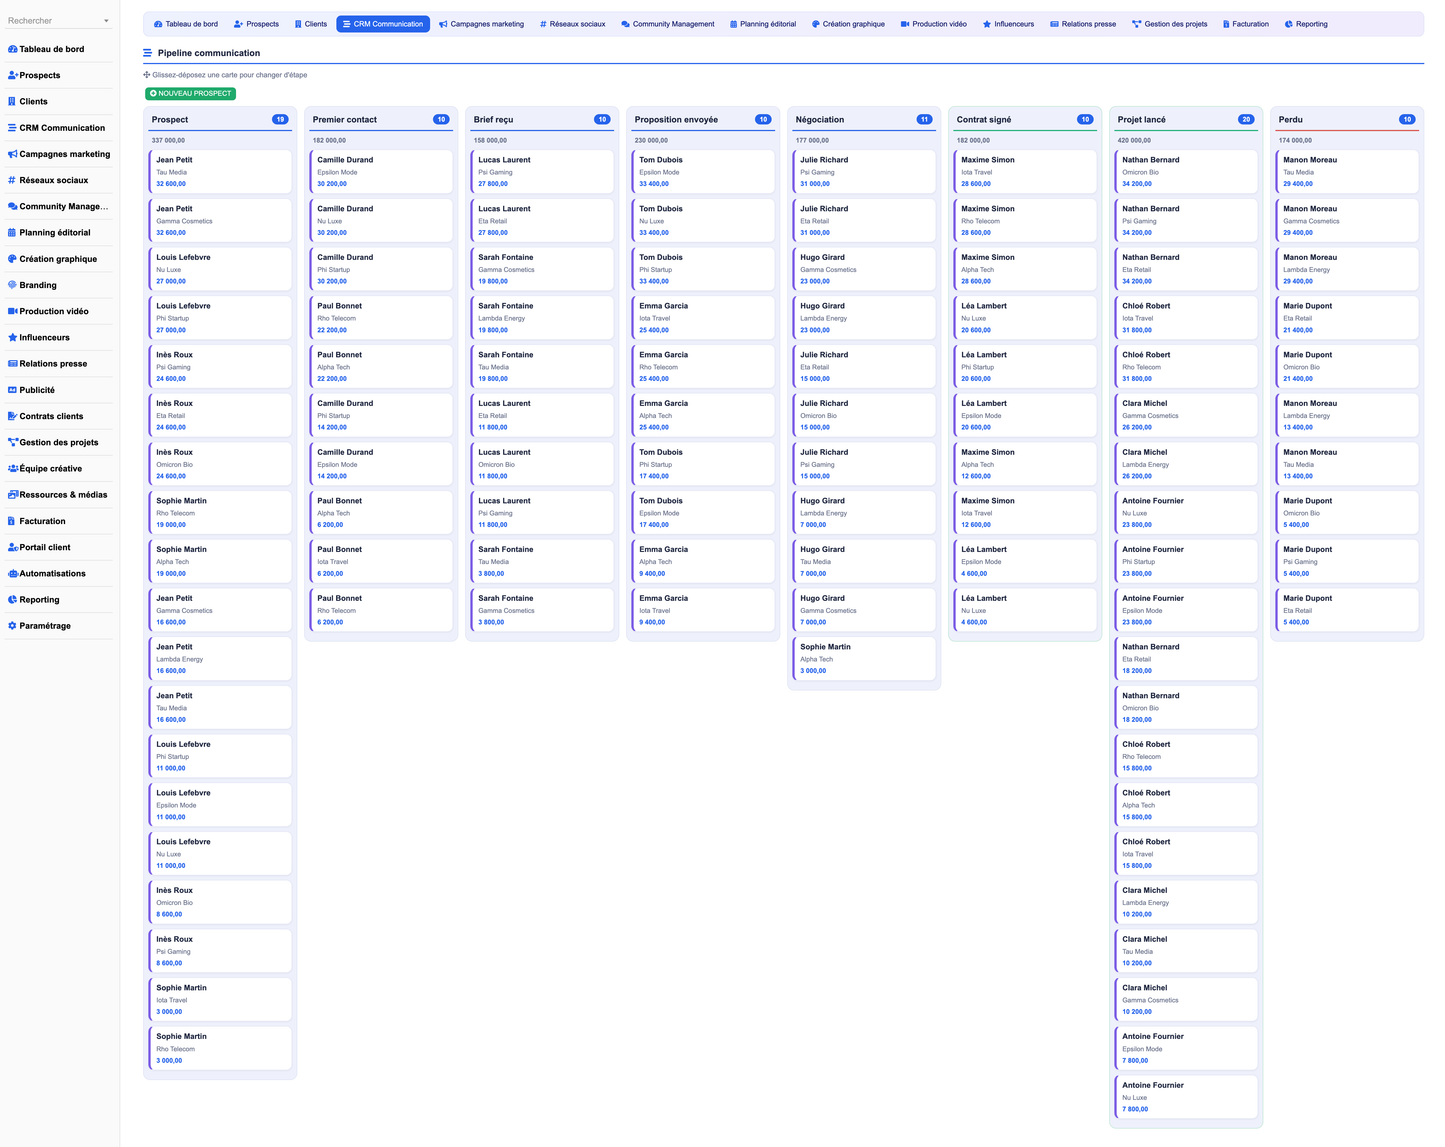Screen dimensions: 1445x1147
Task: Click the Production vidéo camera sidebar icon
Action: pyautogui.click(x=12, y=311)
